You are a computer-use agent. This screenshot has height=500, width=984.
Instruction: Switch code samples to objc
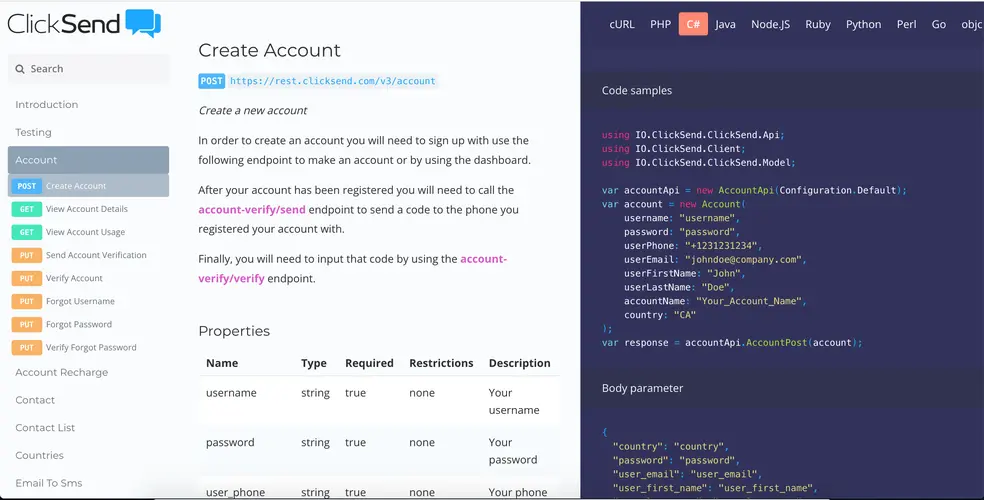coord(972,24)
